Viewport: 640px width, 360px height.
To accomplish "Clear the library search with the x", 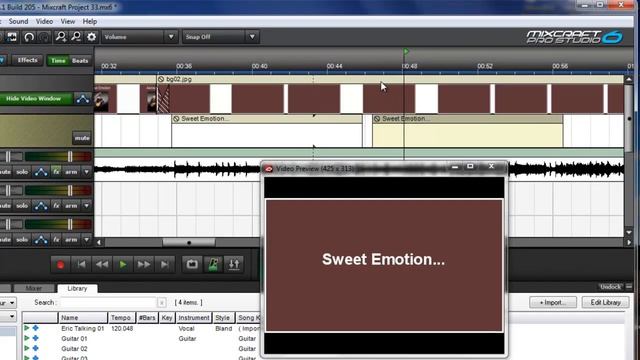I will [x=162, y=303].
